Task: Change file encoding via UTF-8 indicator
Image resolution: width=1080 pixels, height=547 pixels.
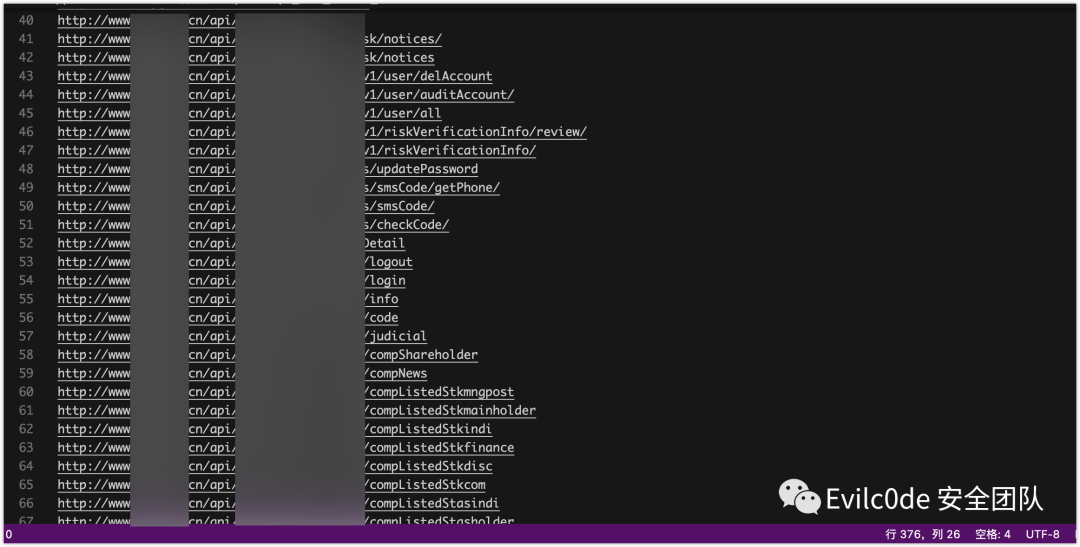Action: [x=1043, y=535]
